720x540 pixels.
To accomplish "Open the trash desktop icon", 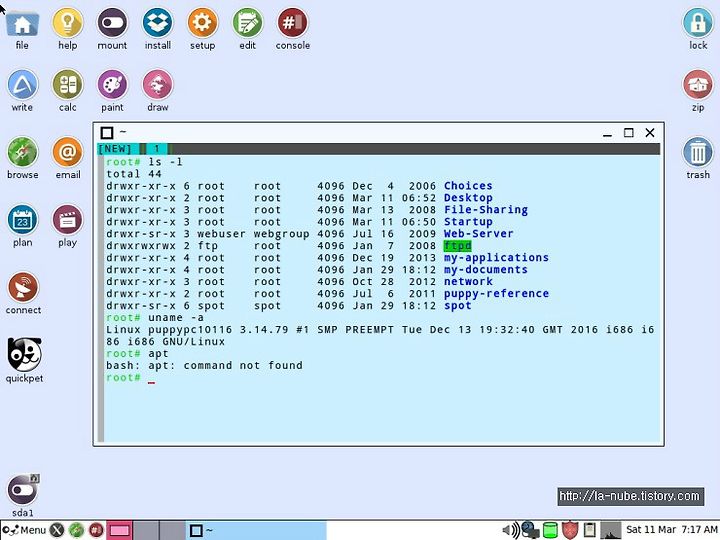I will point(698,152).
